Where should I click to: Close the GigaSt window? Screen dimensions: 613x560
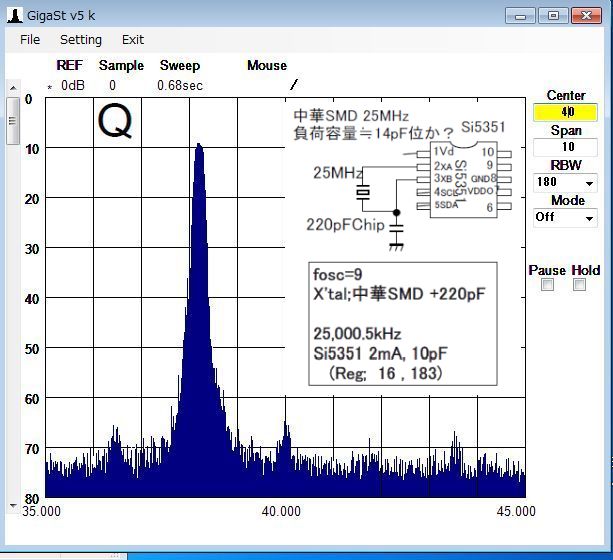click(x=586, y=16)
